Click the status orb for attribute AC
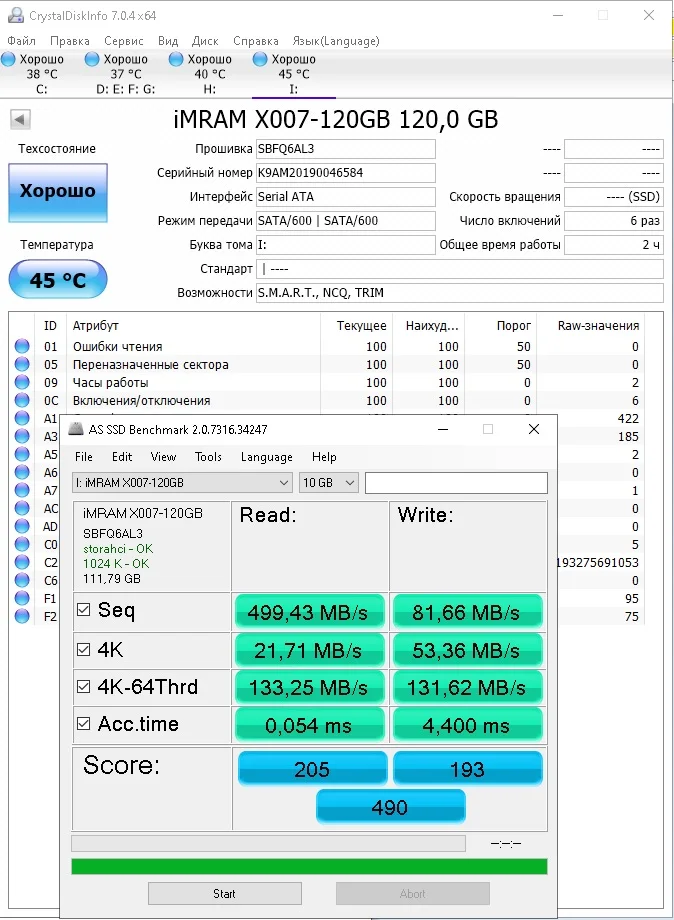 22,508
